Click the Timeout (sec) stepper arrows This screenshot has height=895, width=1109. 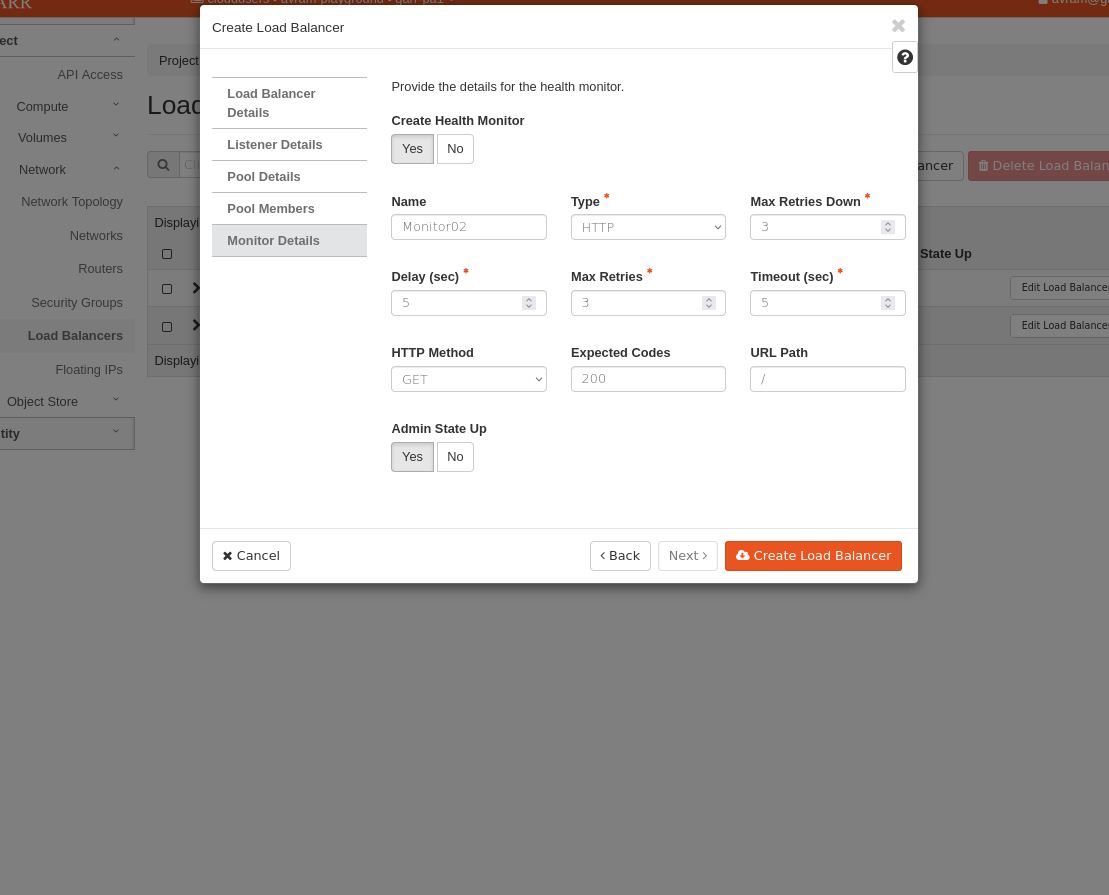click(887, 303)
